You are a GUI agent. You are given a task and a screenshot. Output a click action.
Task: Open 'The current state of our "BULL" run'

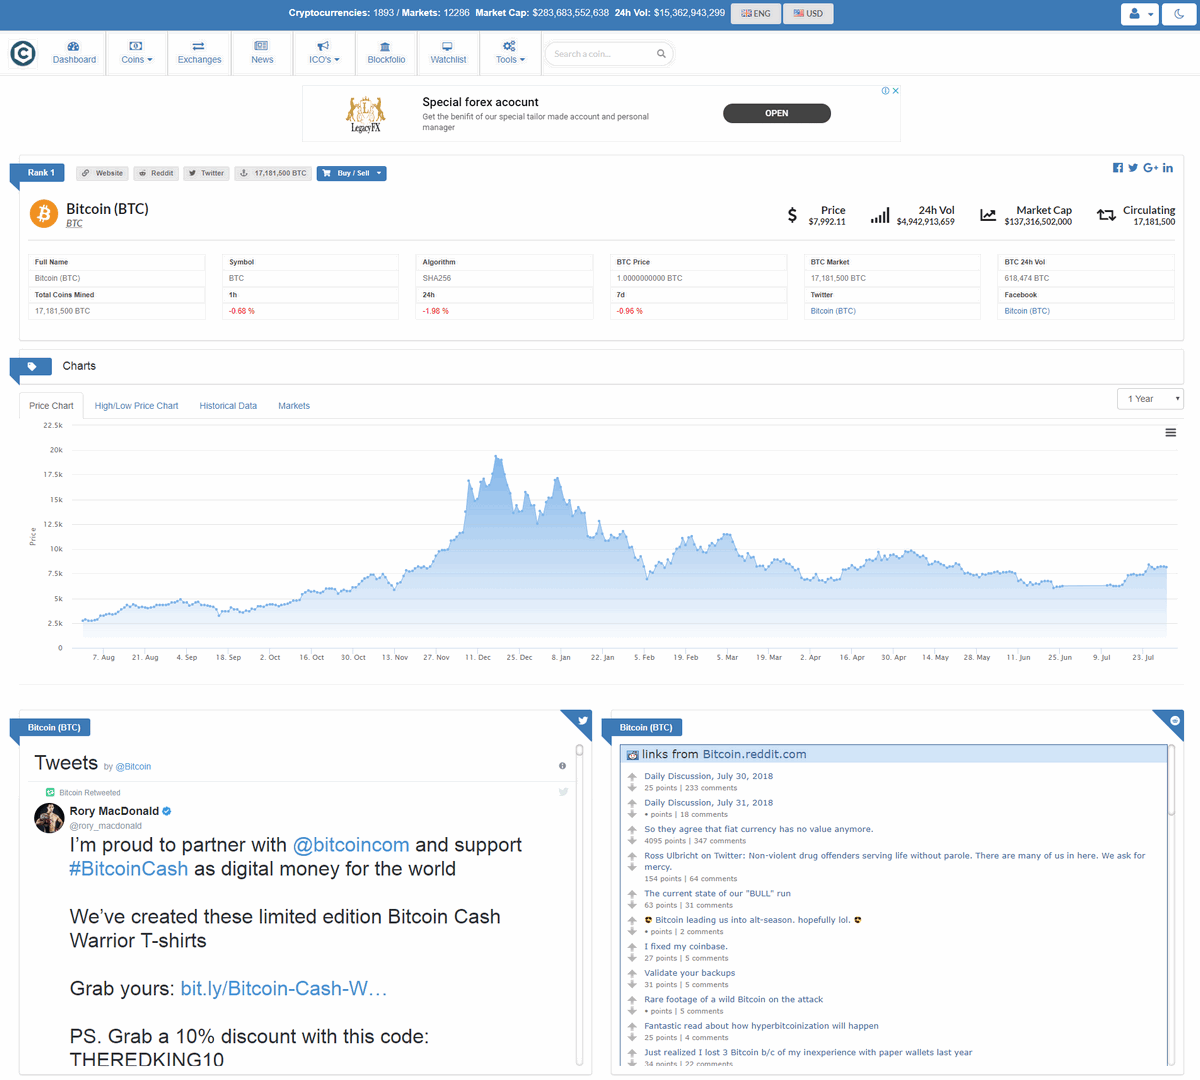click(717, 893)
